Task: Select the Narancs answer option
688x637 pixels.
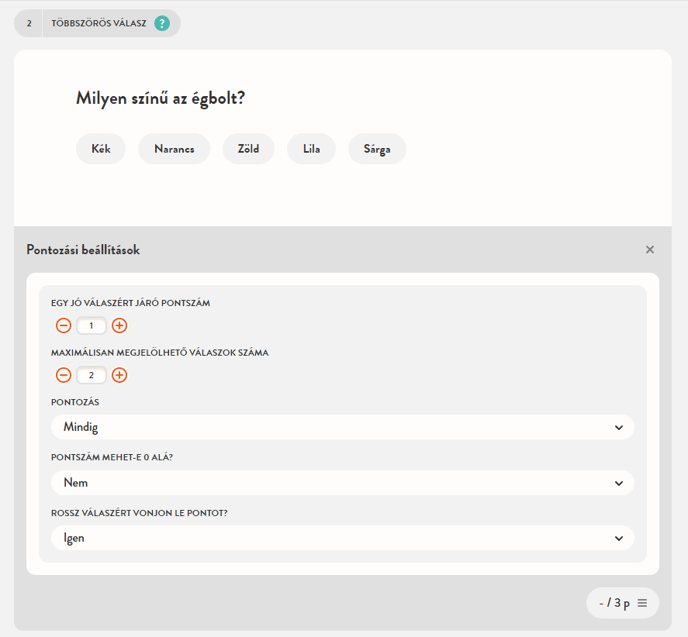Action: click(174, 149)
